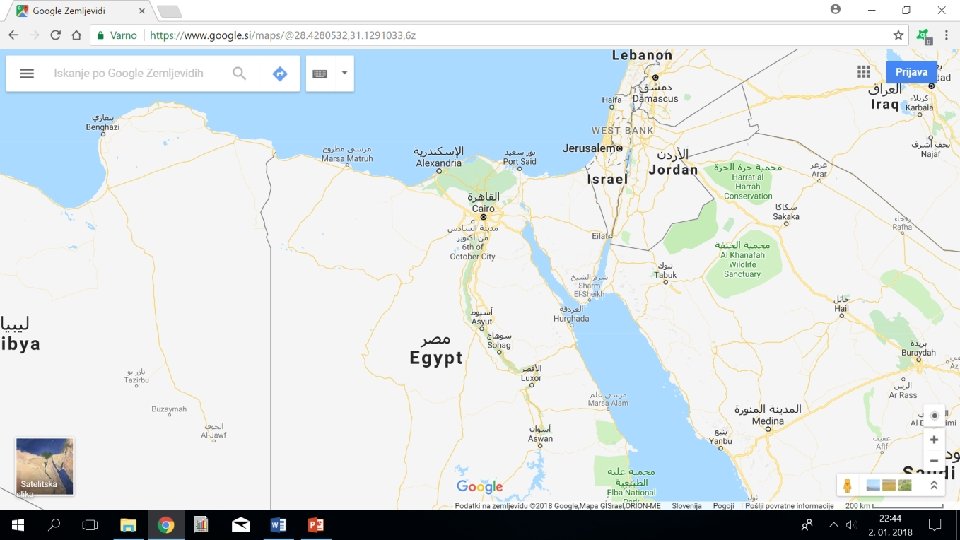Screen dimensions: 960x540
Task: Select the Google Zemljevidi tab
Action: [x=80, y=11]
